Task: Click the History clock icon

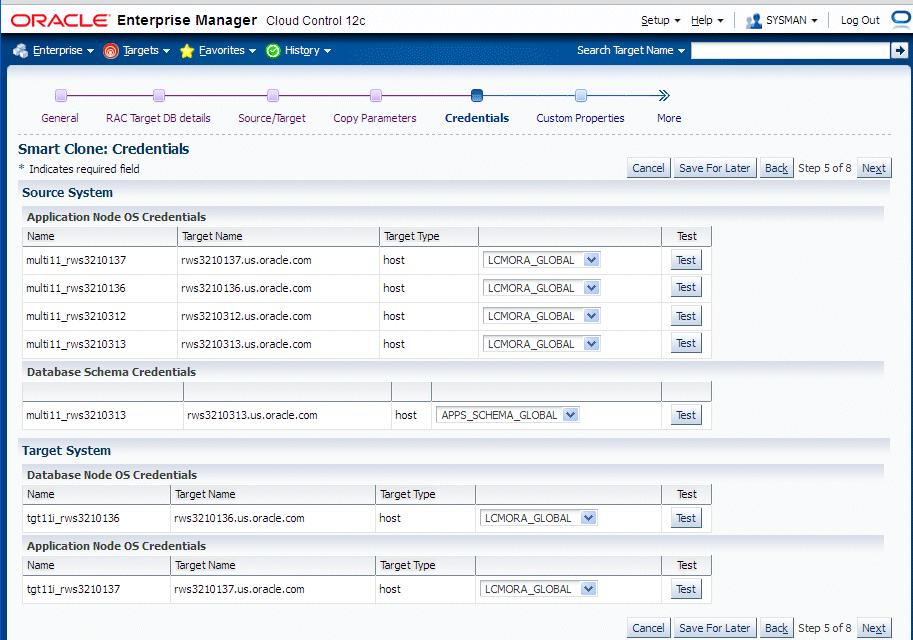Action: coord(273,51)
